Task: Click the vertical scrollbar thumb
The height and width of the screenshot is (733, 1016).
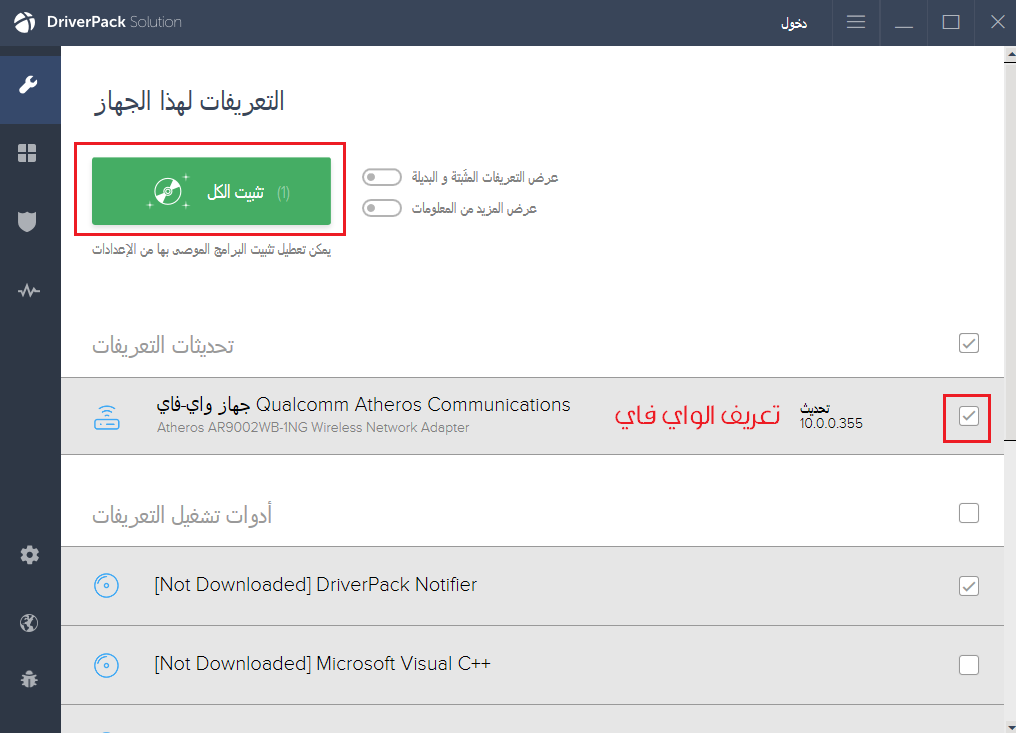Action: click(1010, 252)
